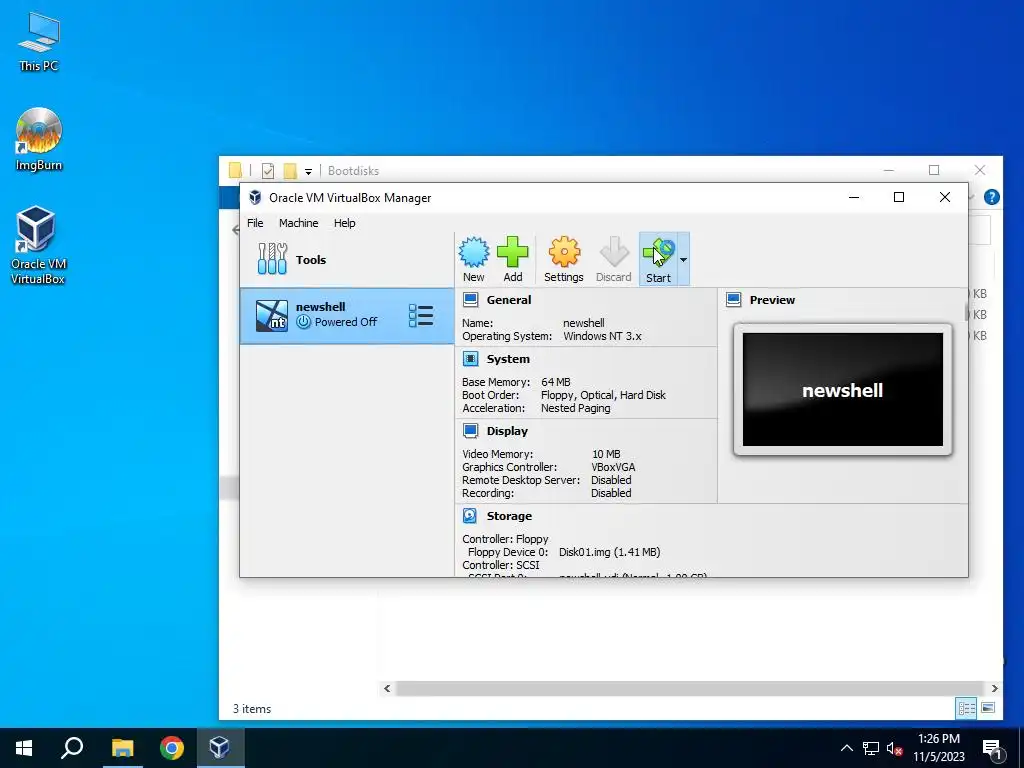Screen dimensions: 1024x768
Task: Select the Tools item in VirtualBox
Action: (347, 259)
